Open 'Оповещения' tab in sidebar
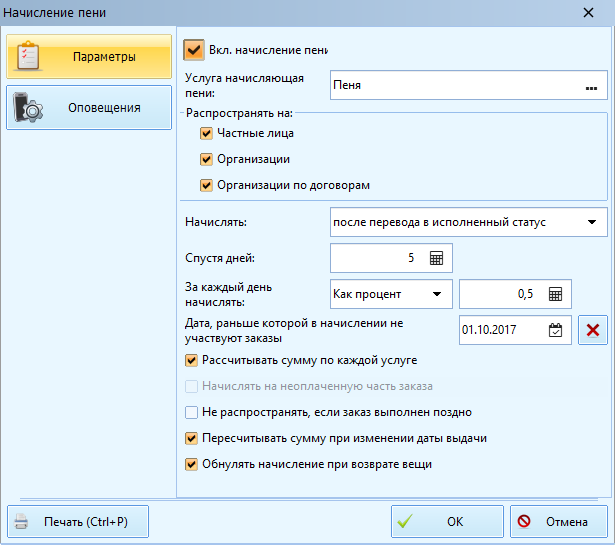The height and width of the screenshot is (545, 615). click(88, 108)
